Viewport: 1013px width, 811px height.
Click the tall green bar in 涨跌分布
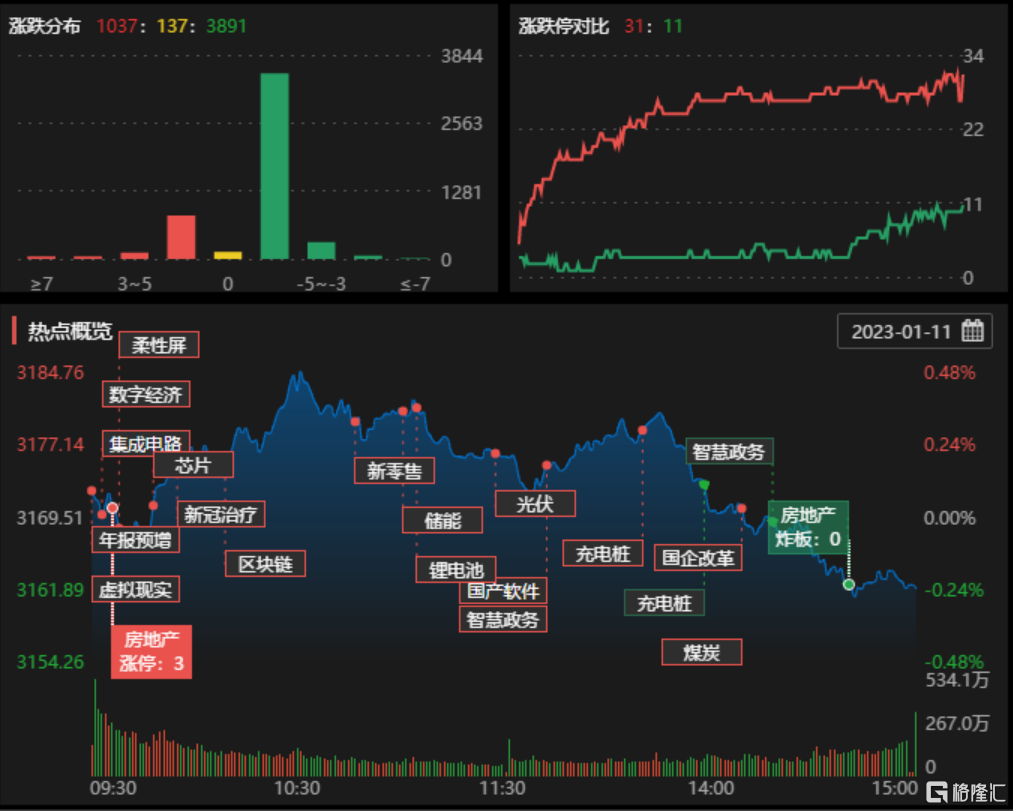pos(275,167)
